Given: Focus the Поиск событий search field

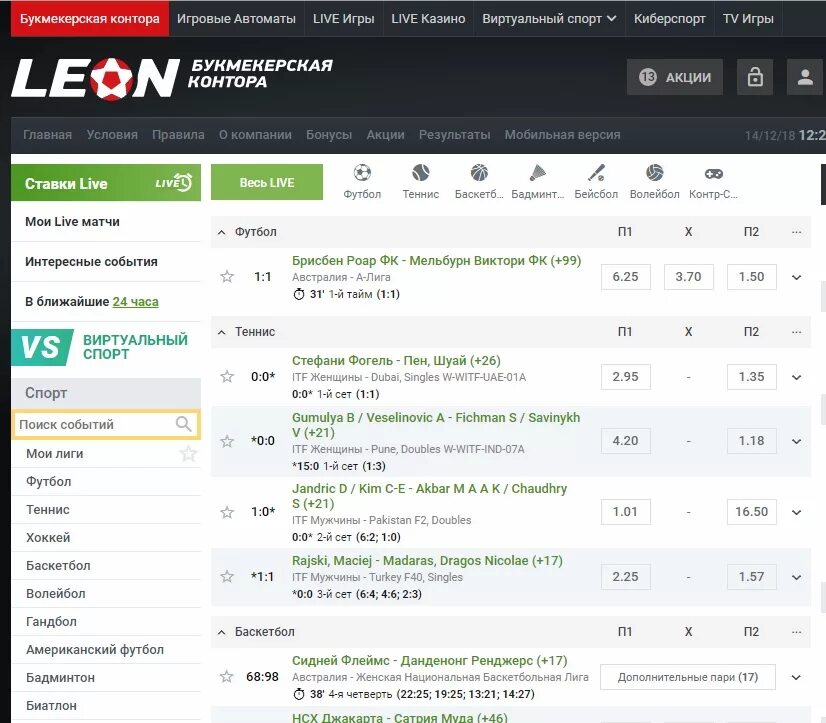Looking at the screenshot, I should click(x=106, y=424).
